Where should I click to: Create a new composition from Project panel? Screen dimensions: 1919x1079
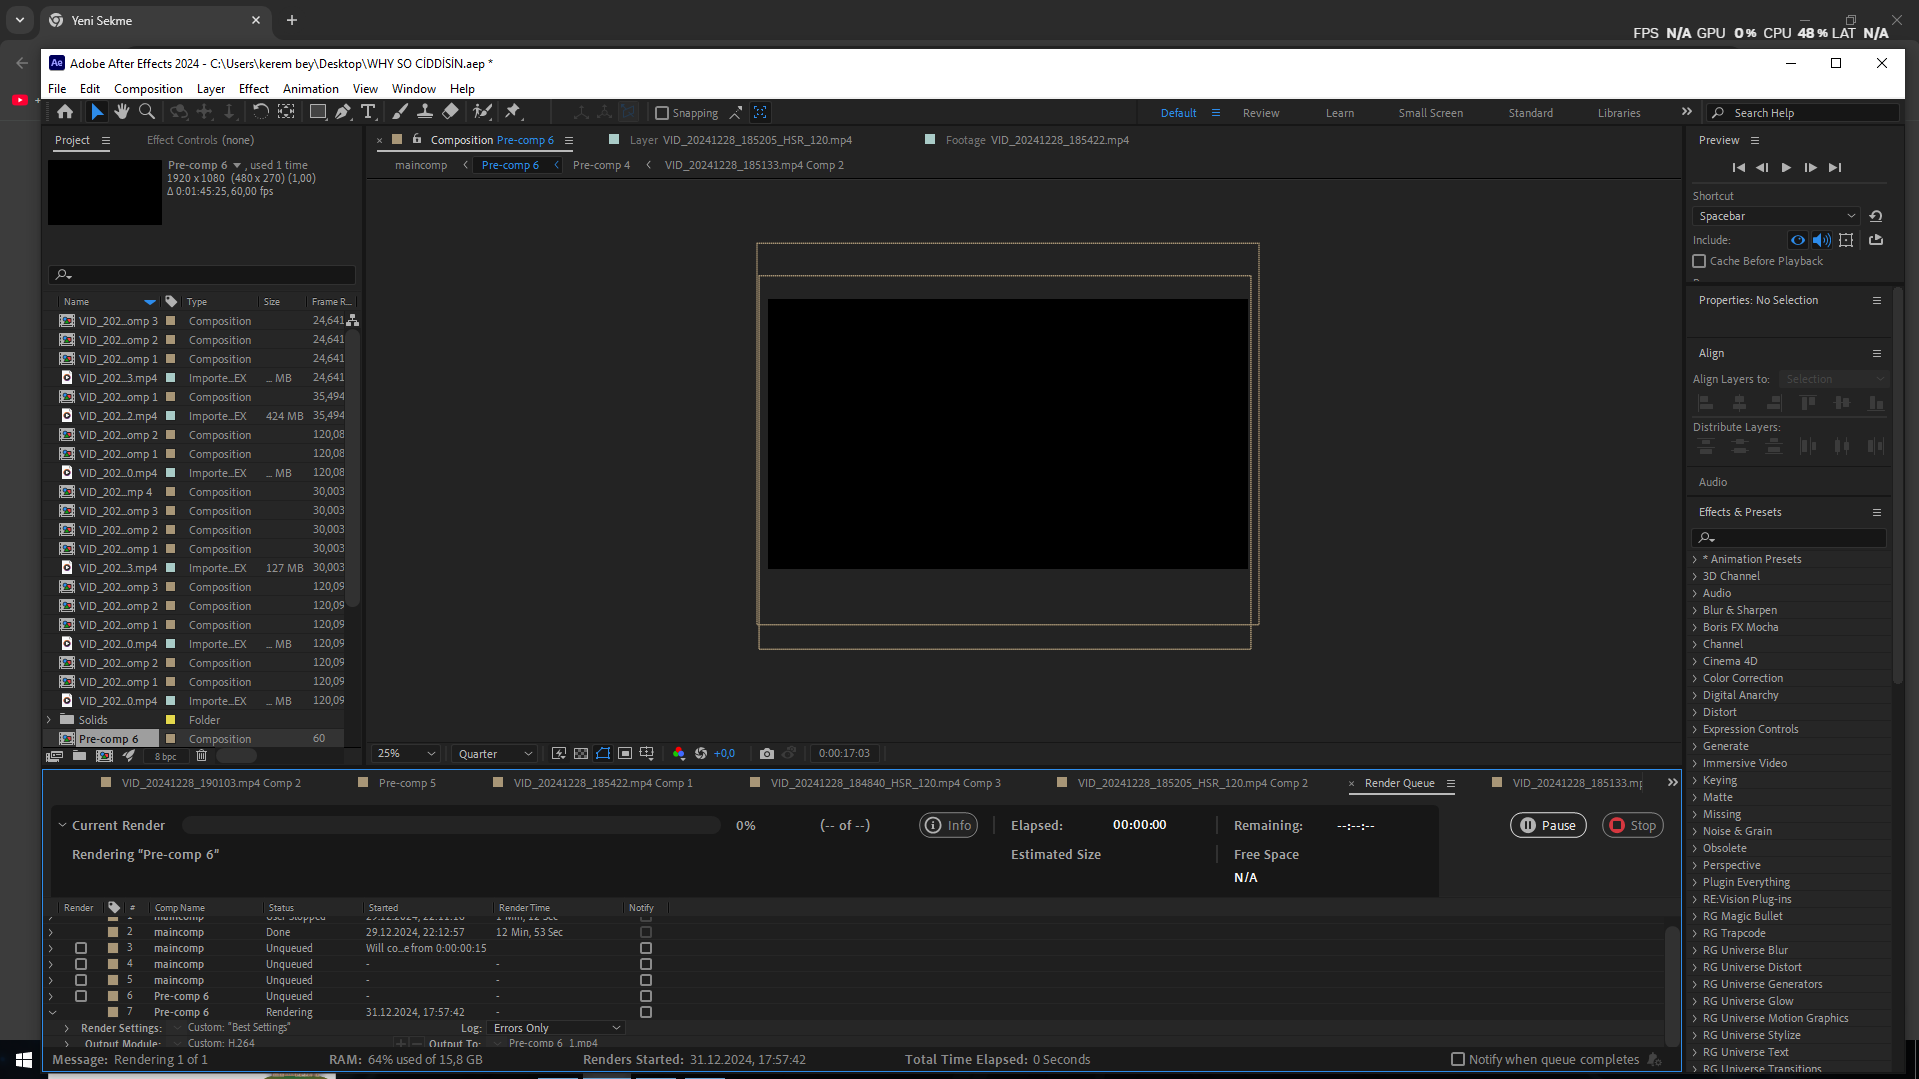coord(104,756)
